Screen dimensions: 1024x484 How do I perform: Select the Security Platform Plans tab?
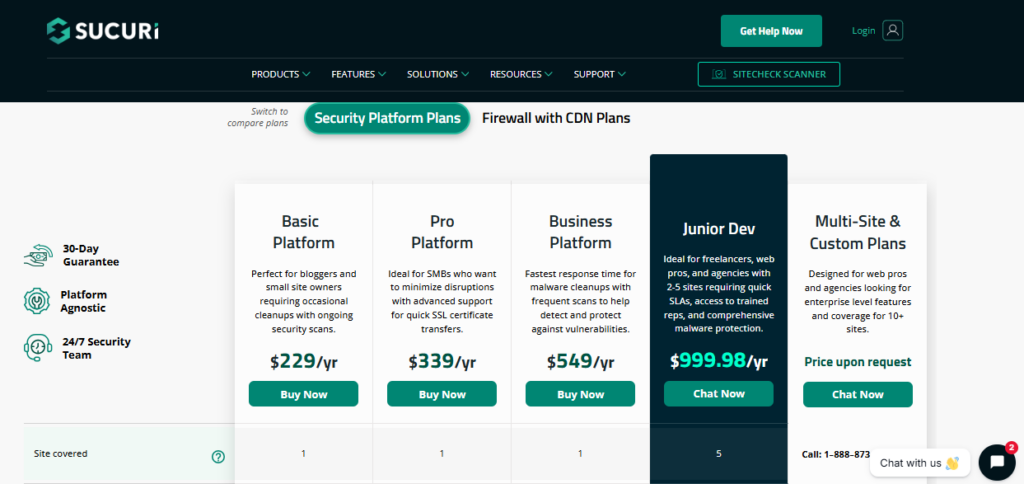[x=387, y=118]
